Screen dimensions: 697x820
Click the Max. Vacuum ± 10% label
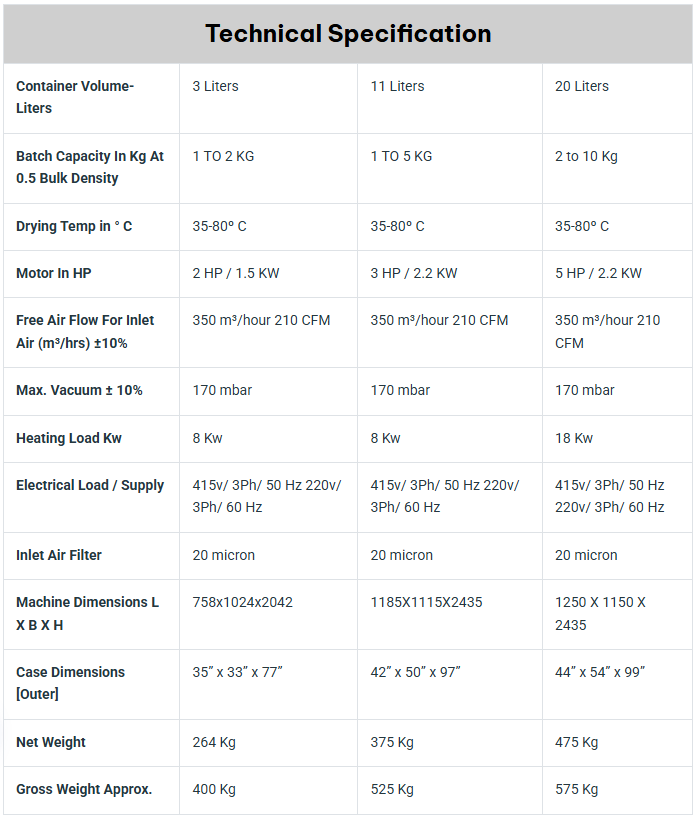[79, 390]
